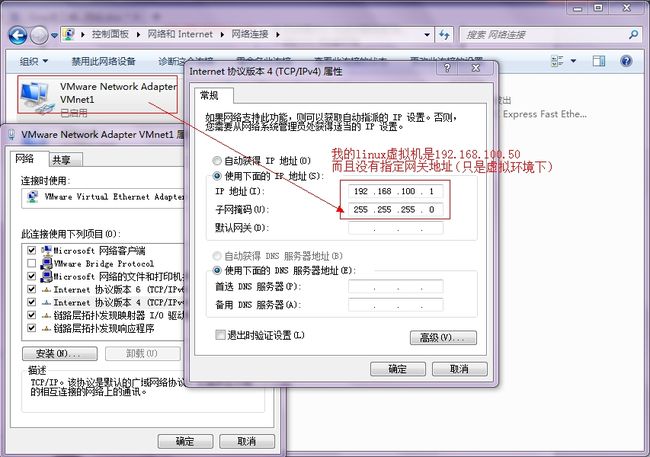The width and height of the screenshot is (650, 457).
Task: Refresh the network connections view
Action: (x=444, y=34)
